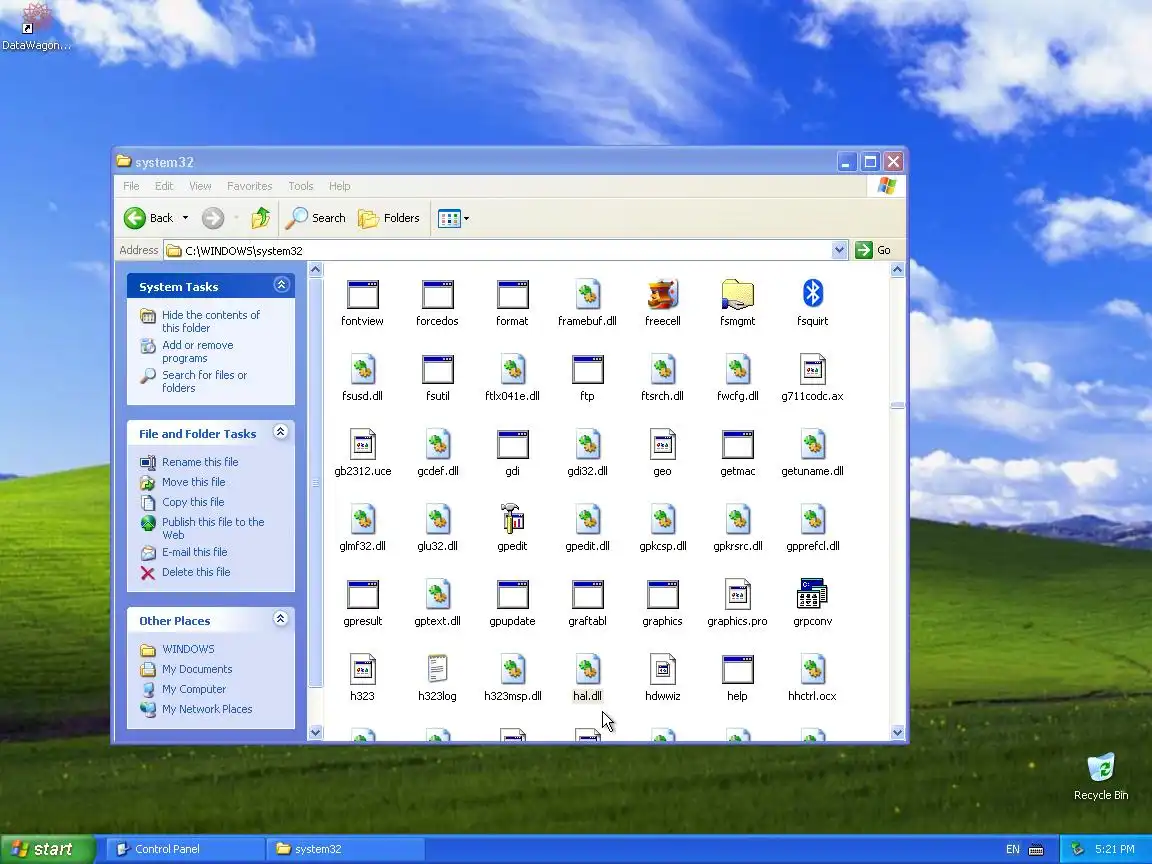Toggle the Folders pane

point(389,218)
